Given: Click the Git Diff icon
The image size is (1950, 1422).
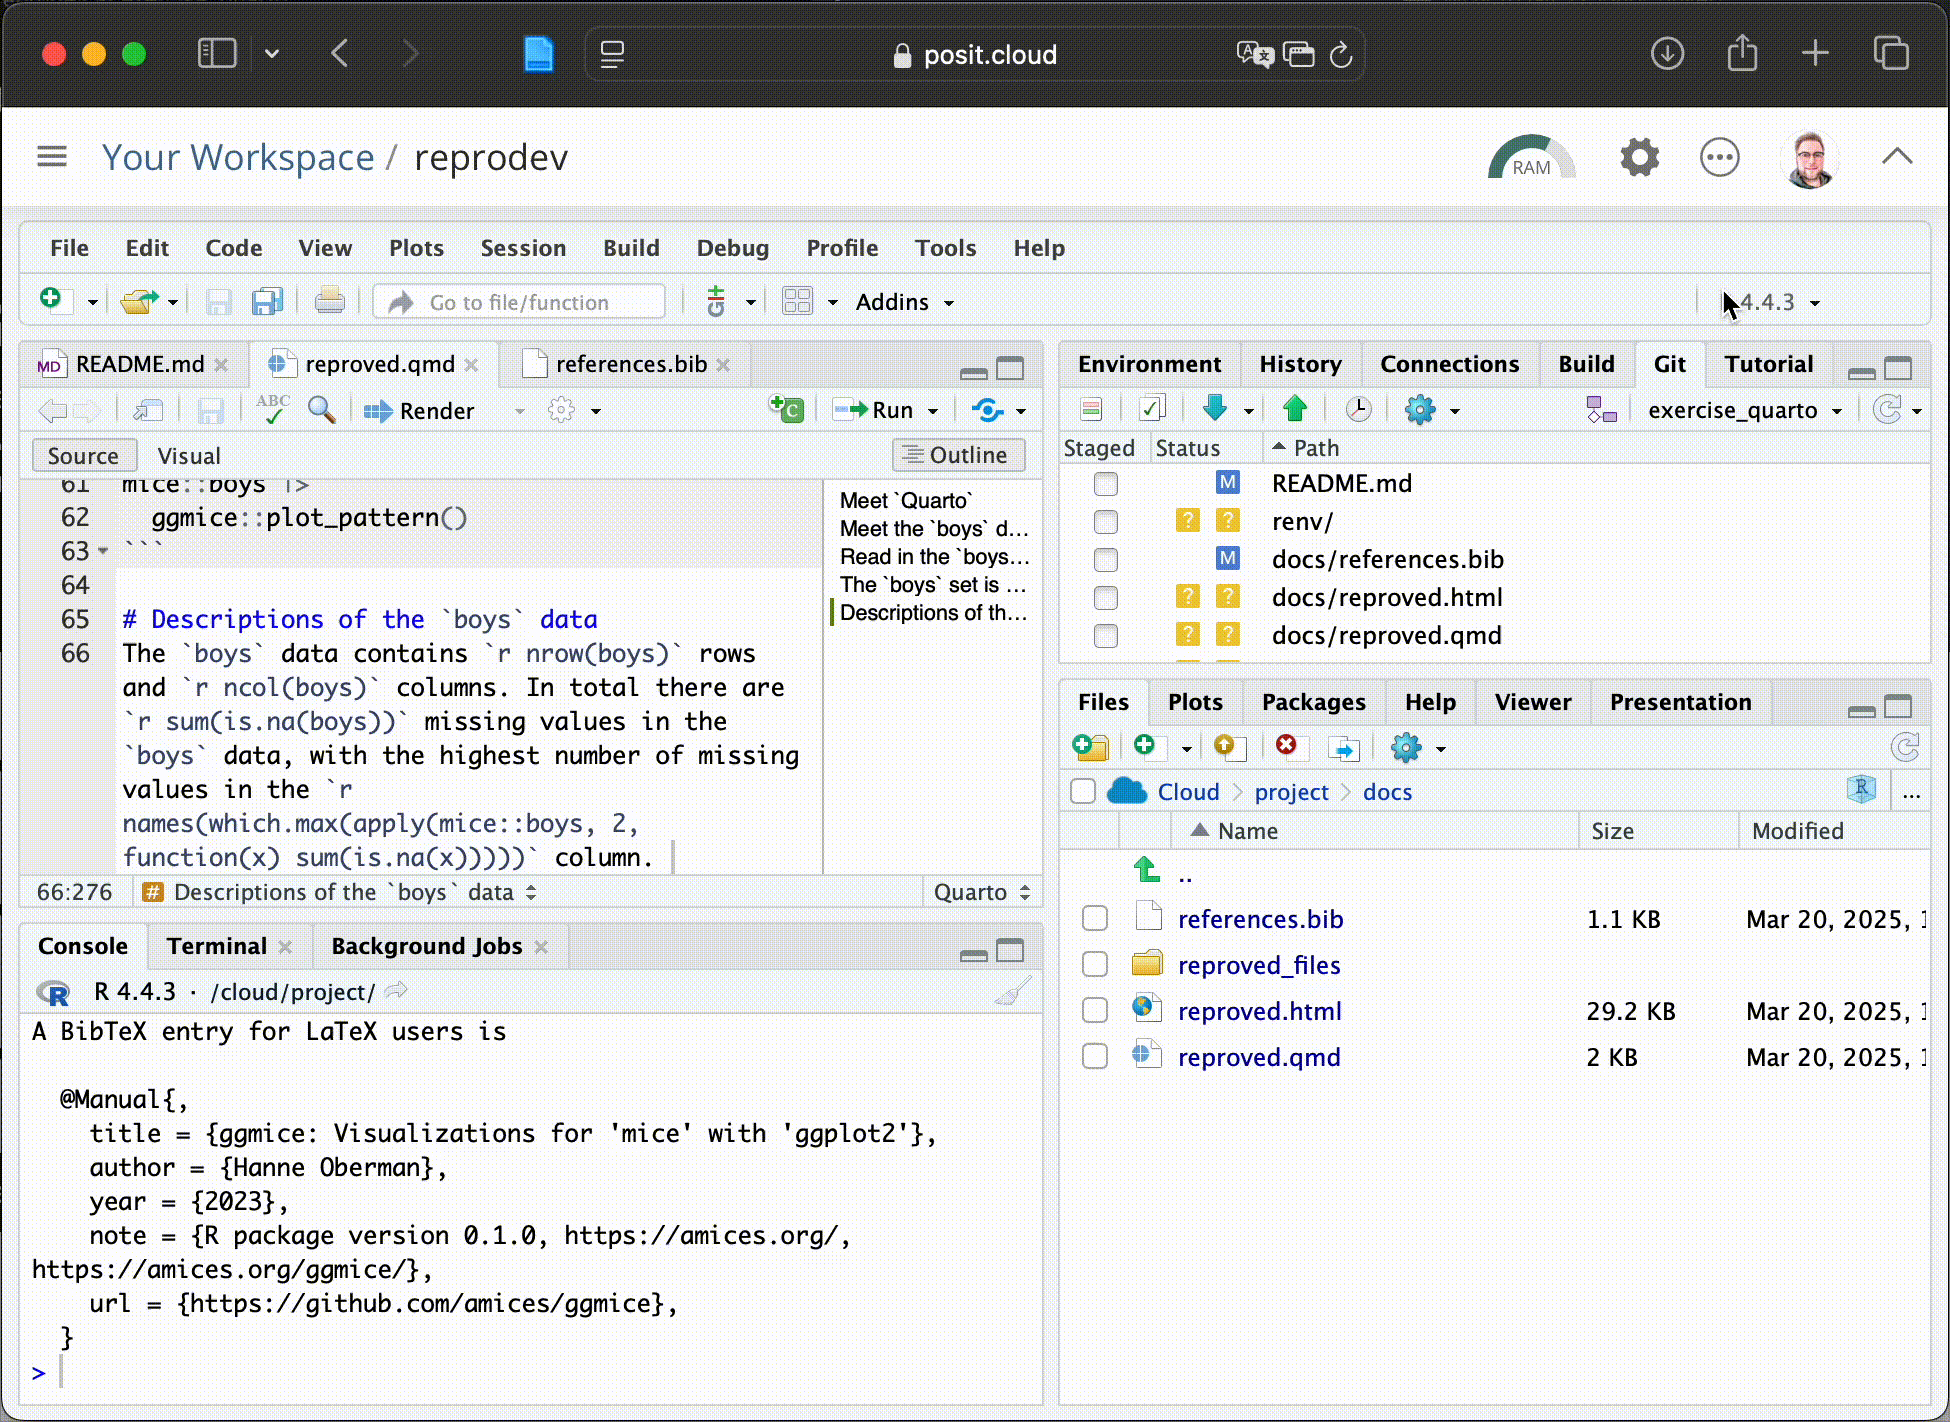Looking at the screenshot, I should coord(1091,409).
